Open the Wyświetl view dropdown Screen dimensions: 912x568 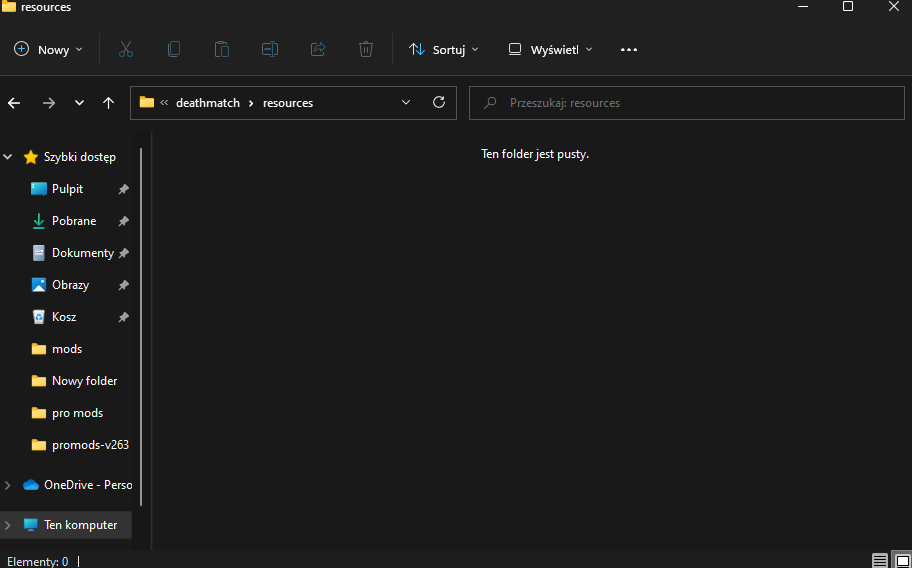coord(550,49)
